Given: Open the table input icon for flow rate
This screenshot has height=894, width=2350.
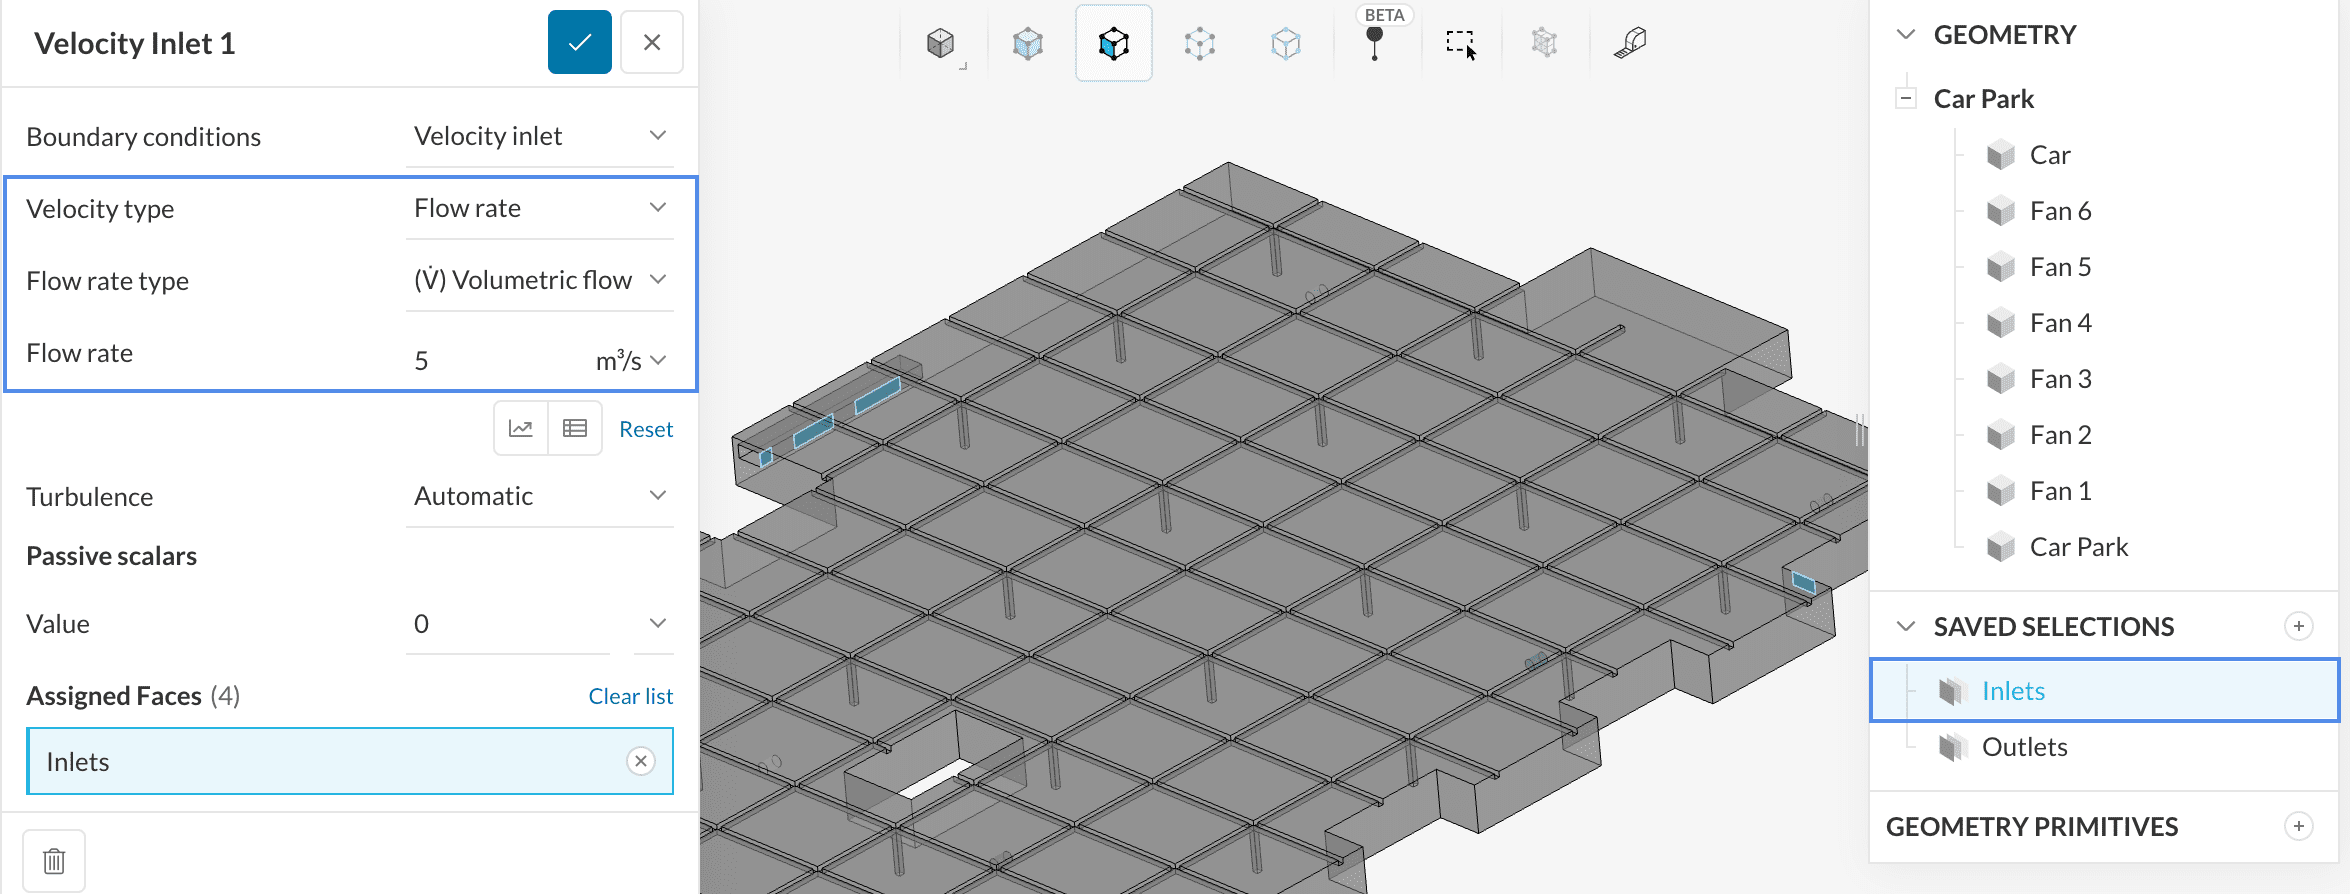Looking at the screenshot, I should (x=575, y=429).
